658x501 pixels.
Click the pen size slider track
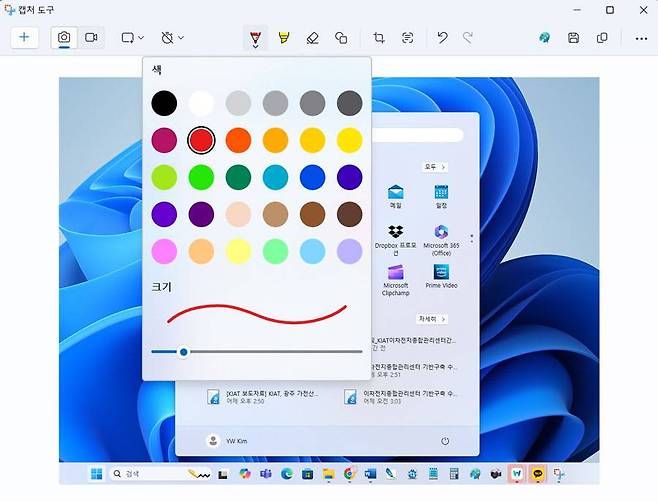[270, 352]
